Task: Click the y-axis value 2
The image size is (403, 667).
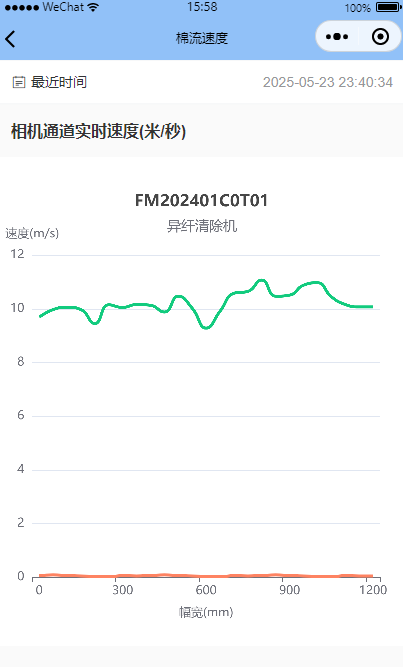Action: coord(20,522)
